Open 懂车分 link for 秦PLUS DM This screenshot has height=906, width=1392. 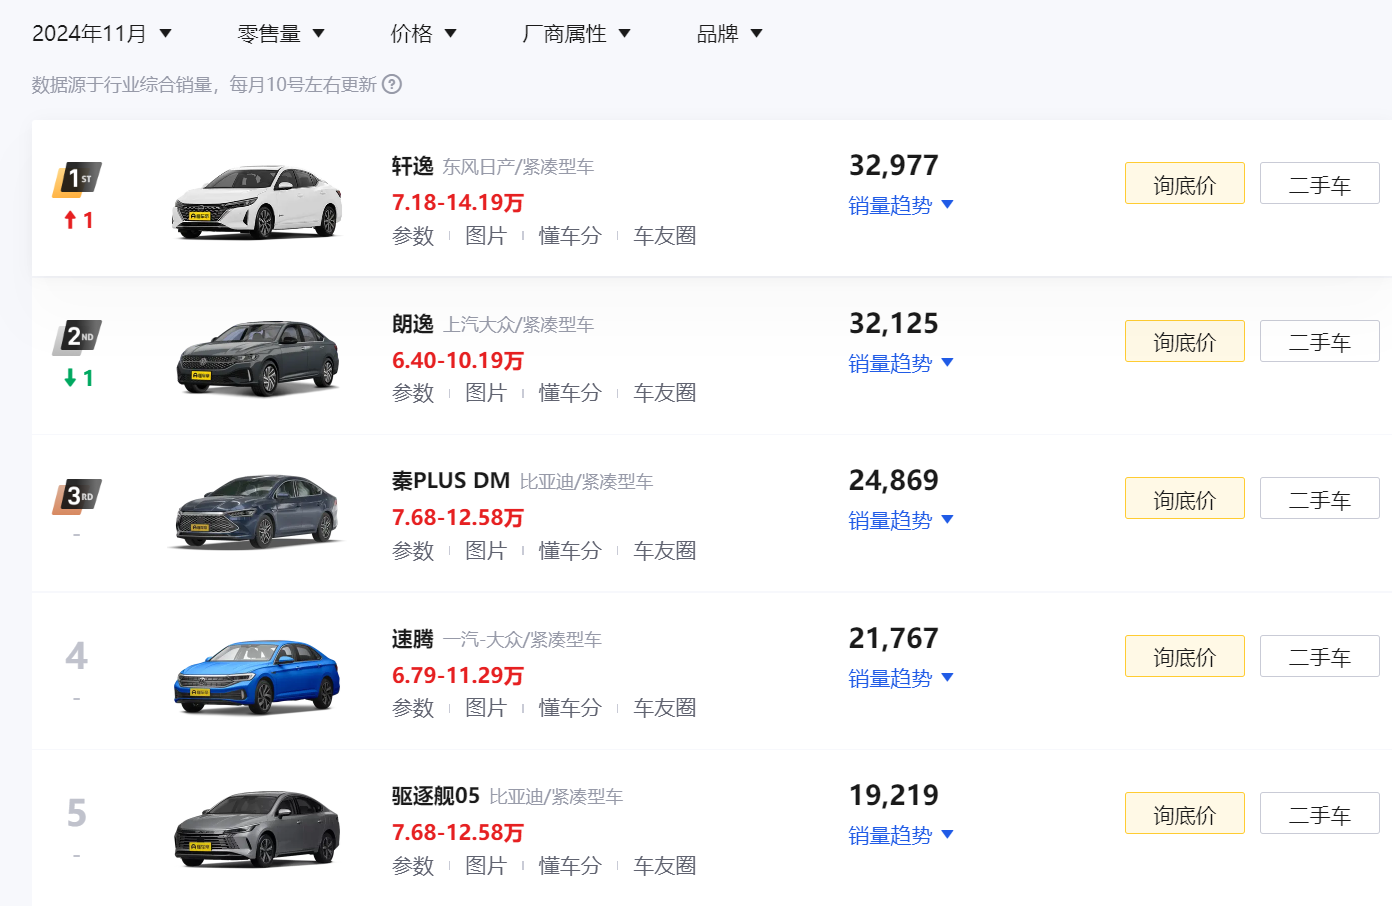(570, 551)
